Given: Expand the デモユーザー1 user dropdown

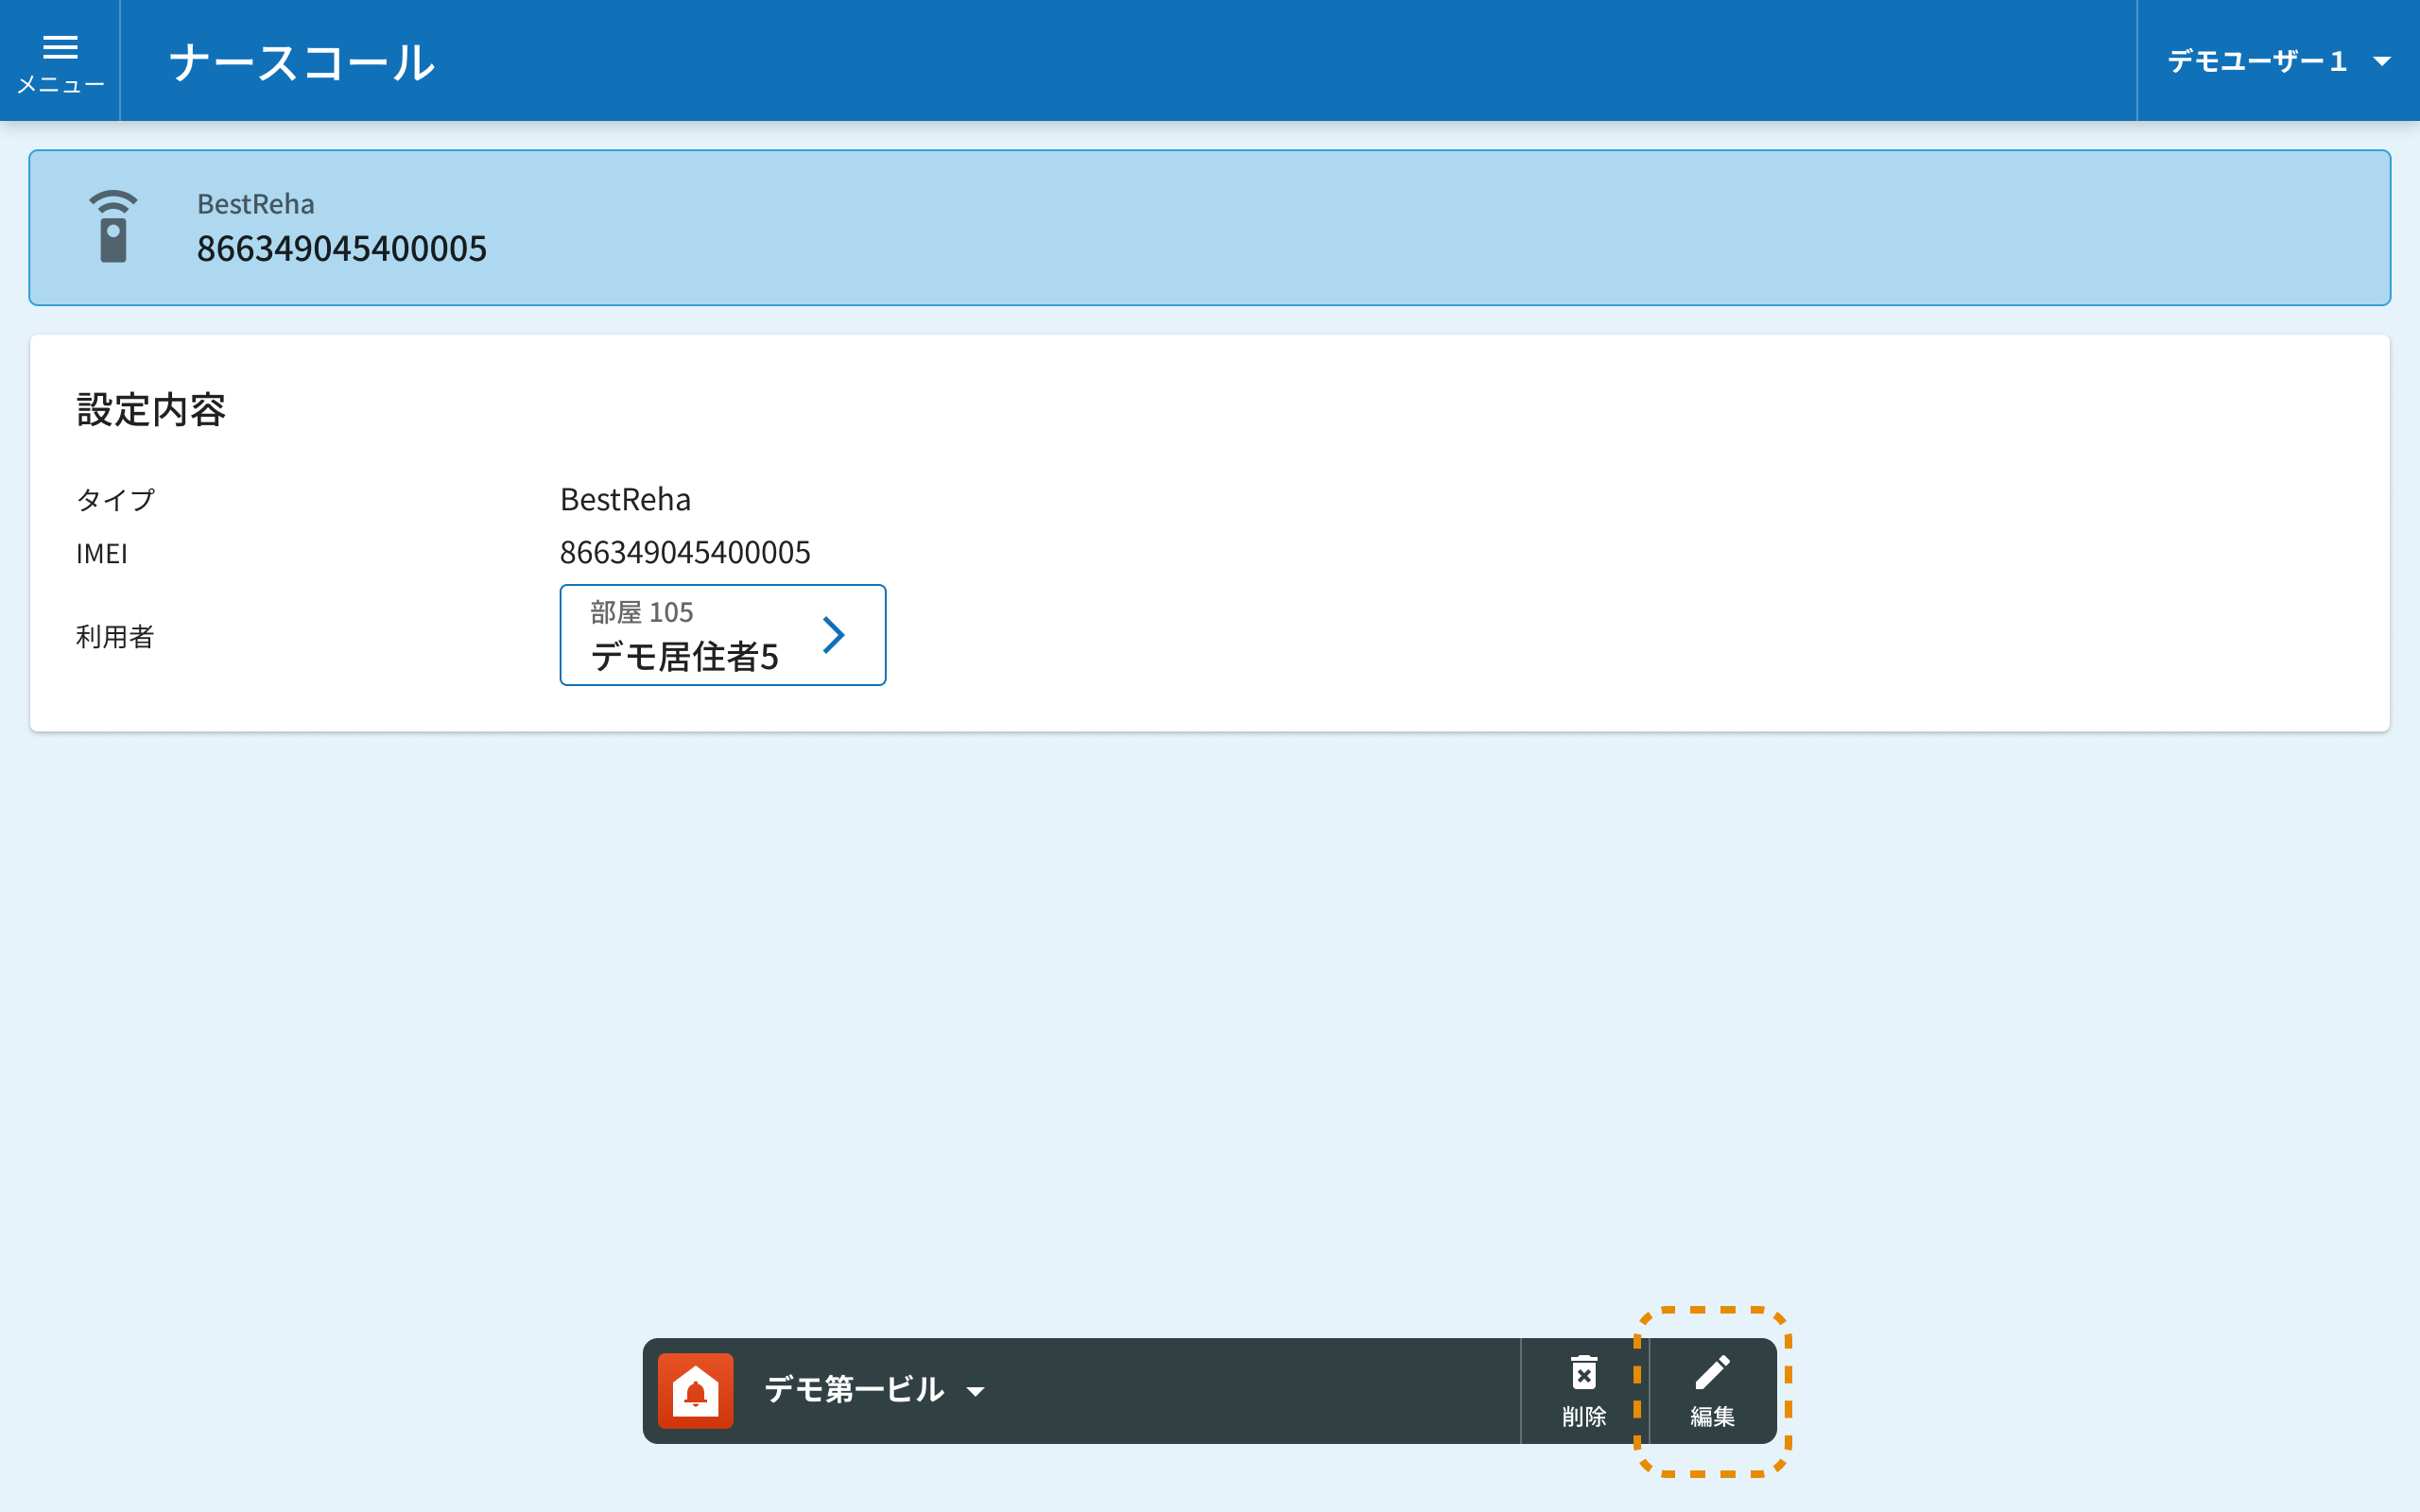Looking at the screenshot, I should pyautogui.click(x=2257, y=61).
